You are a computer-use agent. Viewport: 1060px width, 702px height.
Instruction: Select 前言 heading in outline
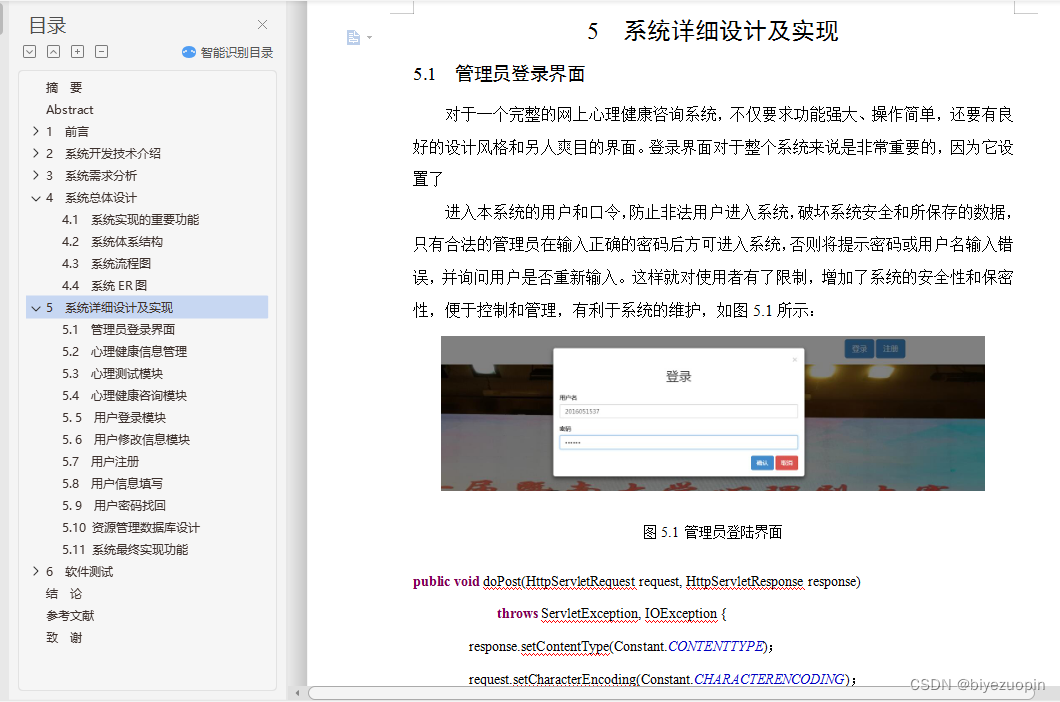click(77, 131)
